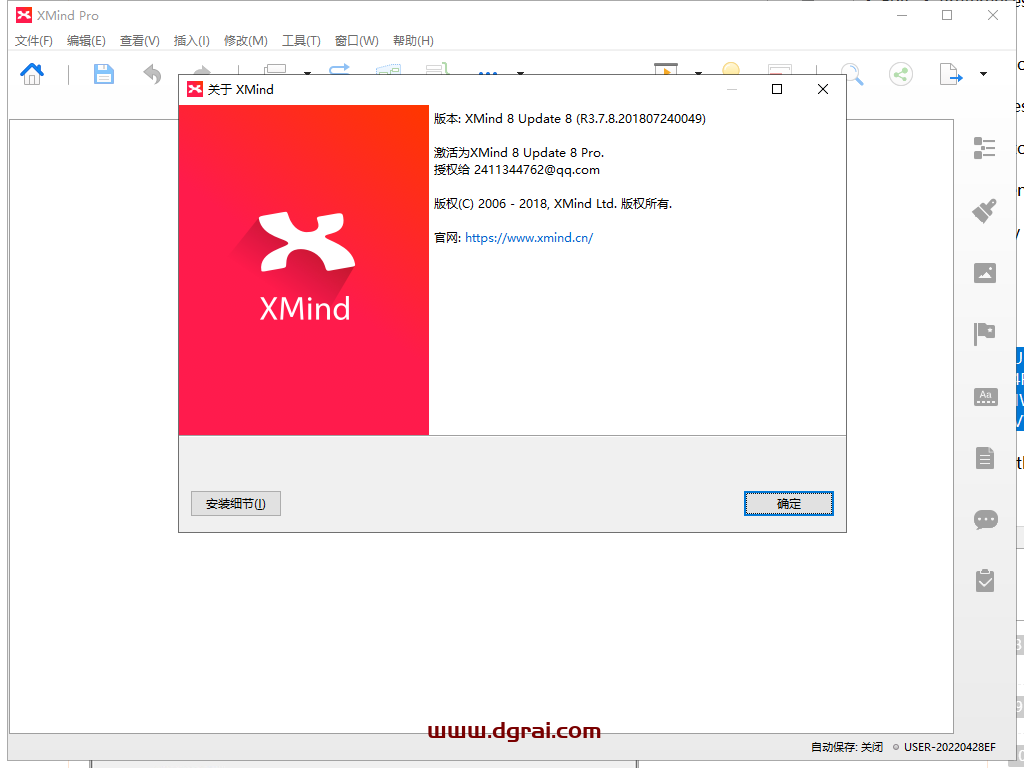
Task: Open the Notes panel icon
Action: [985, 458]
